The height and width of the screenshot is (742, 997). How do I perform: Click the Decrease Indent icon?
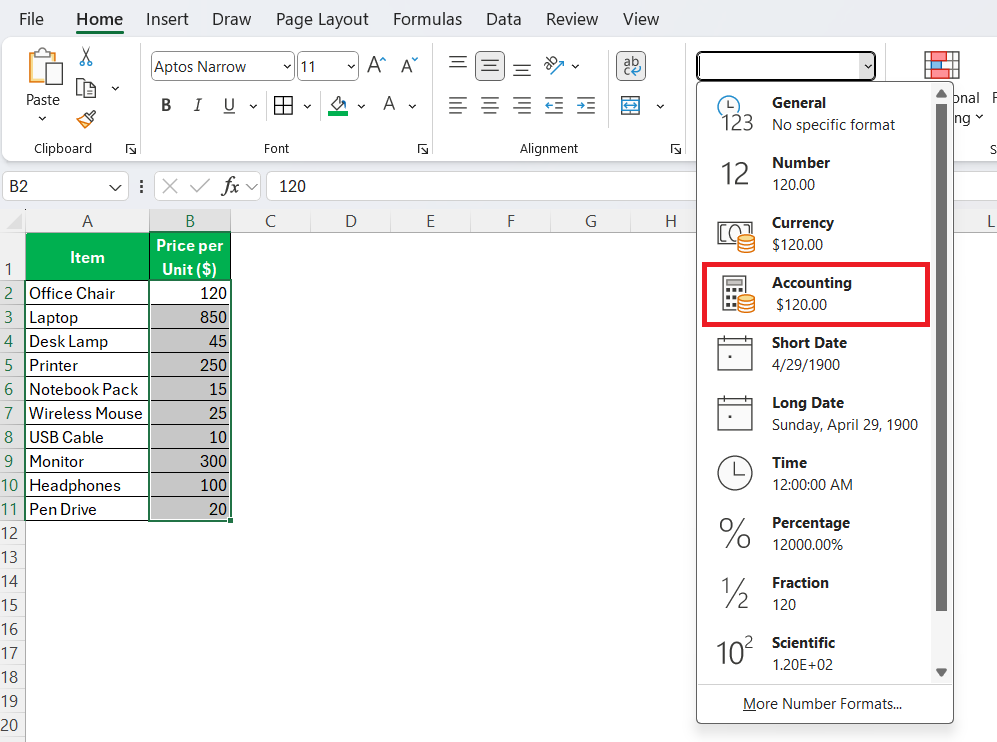coord(554,106)
